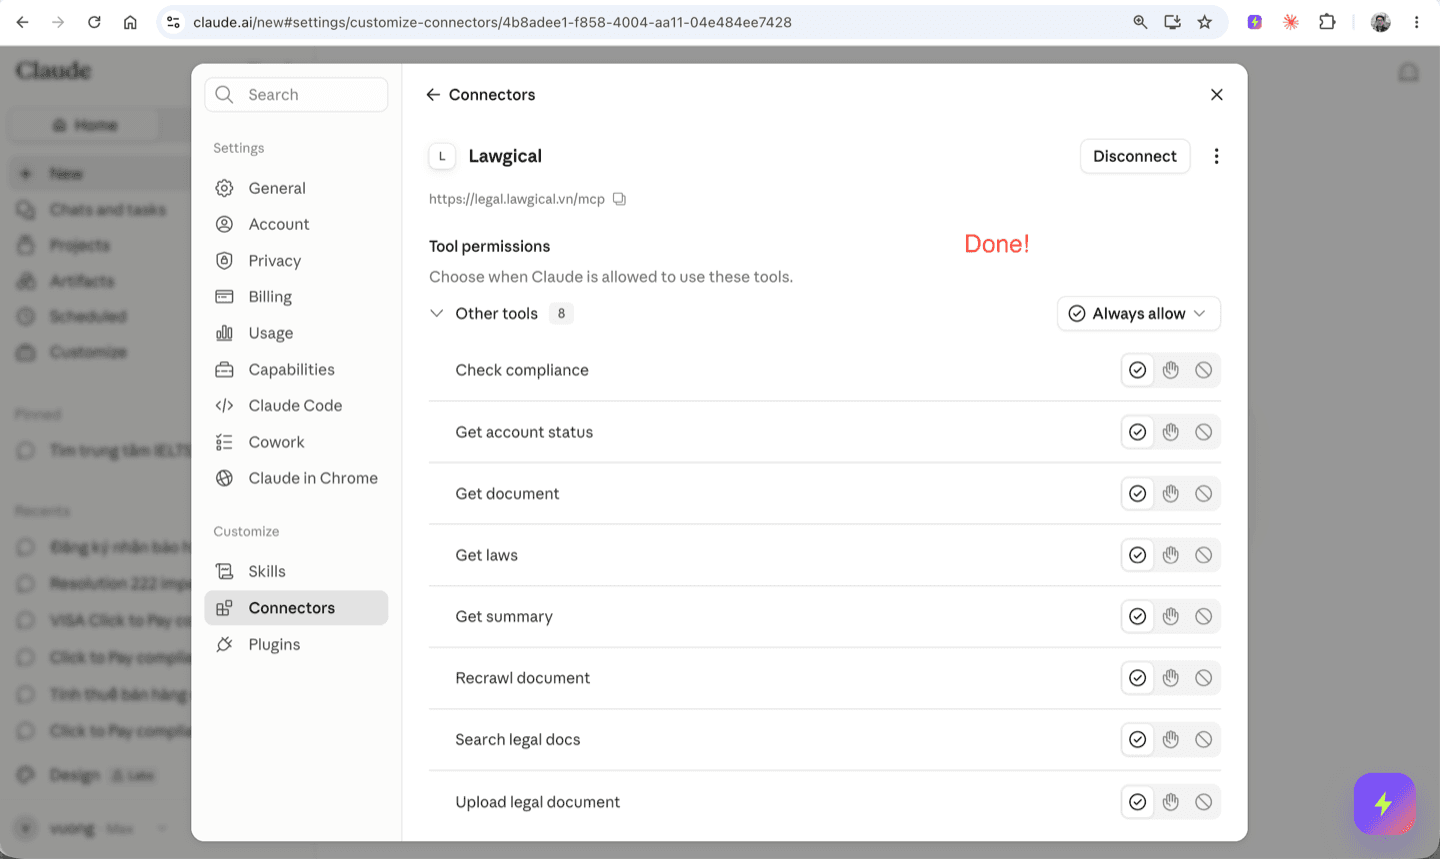1440x859 pixels.
Task: Block the Get laws tool
Action: [1204, 555]
